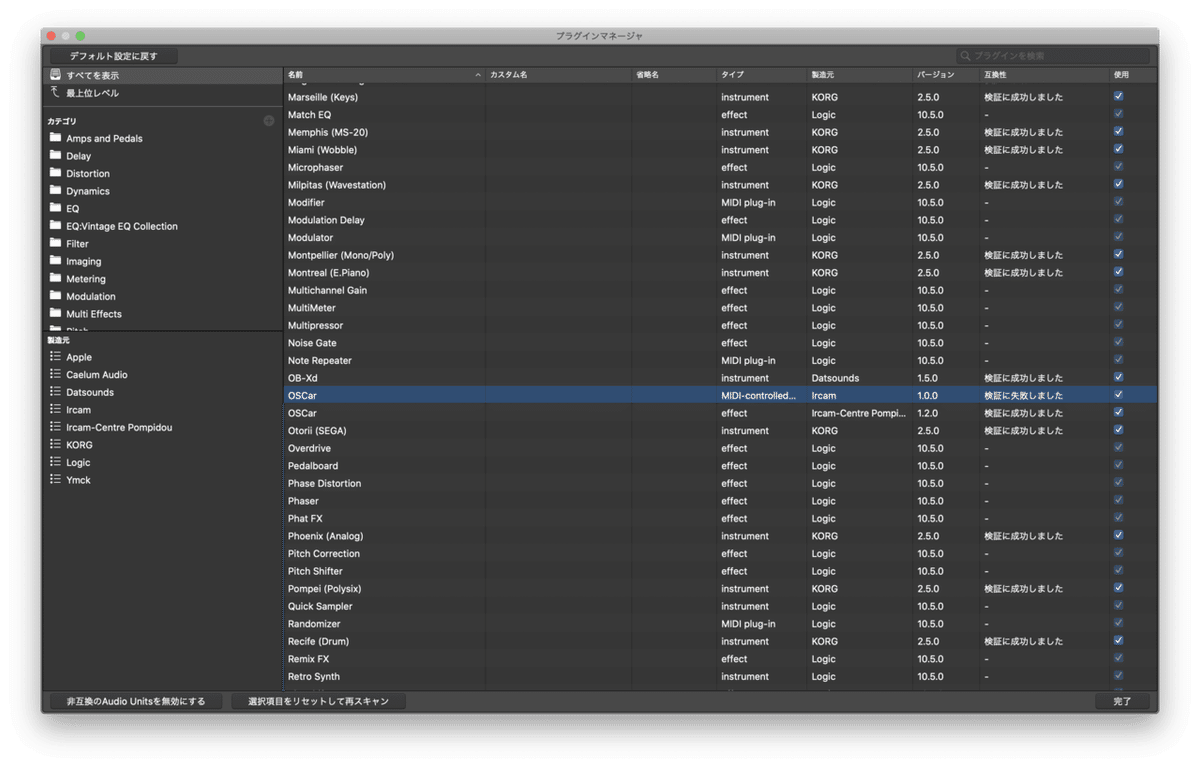Sort by the 名前 column header
This screenshot has width=1200, height=768.
384,75
